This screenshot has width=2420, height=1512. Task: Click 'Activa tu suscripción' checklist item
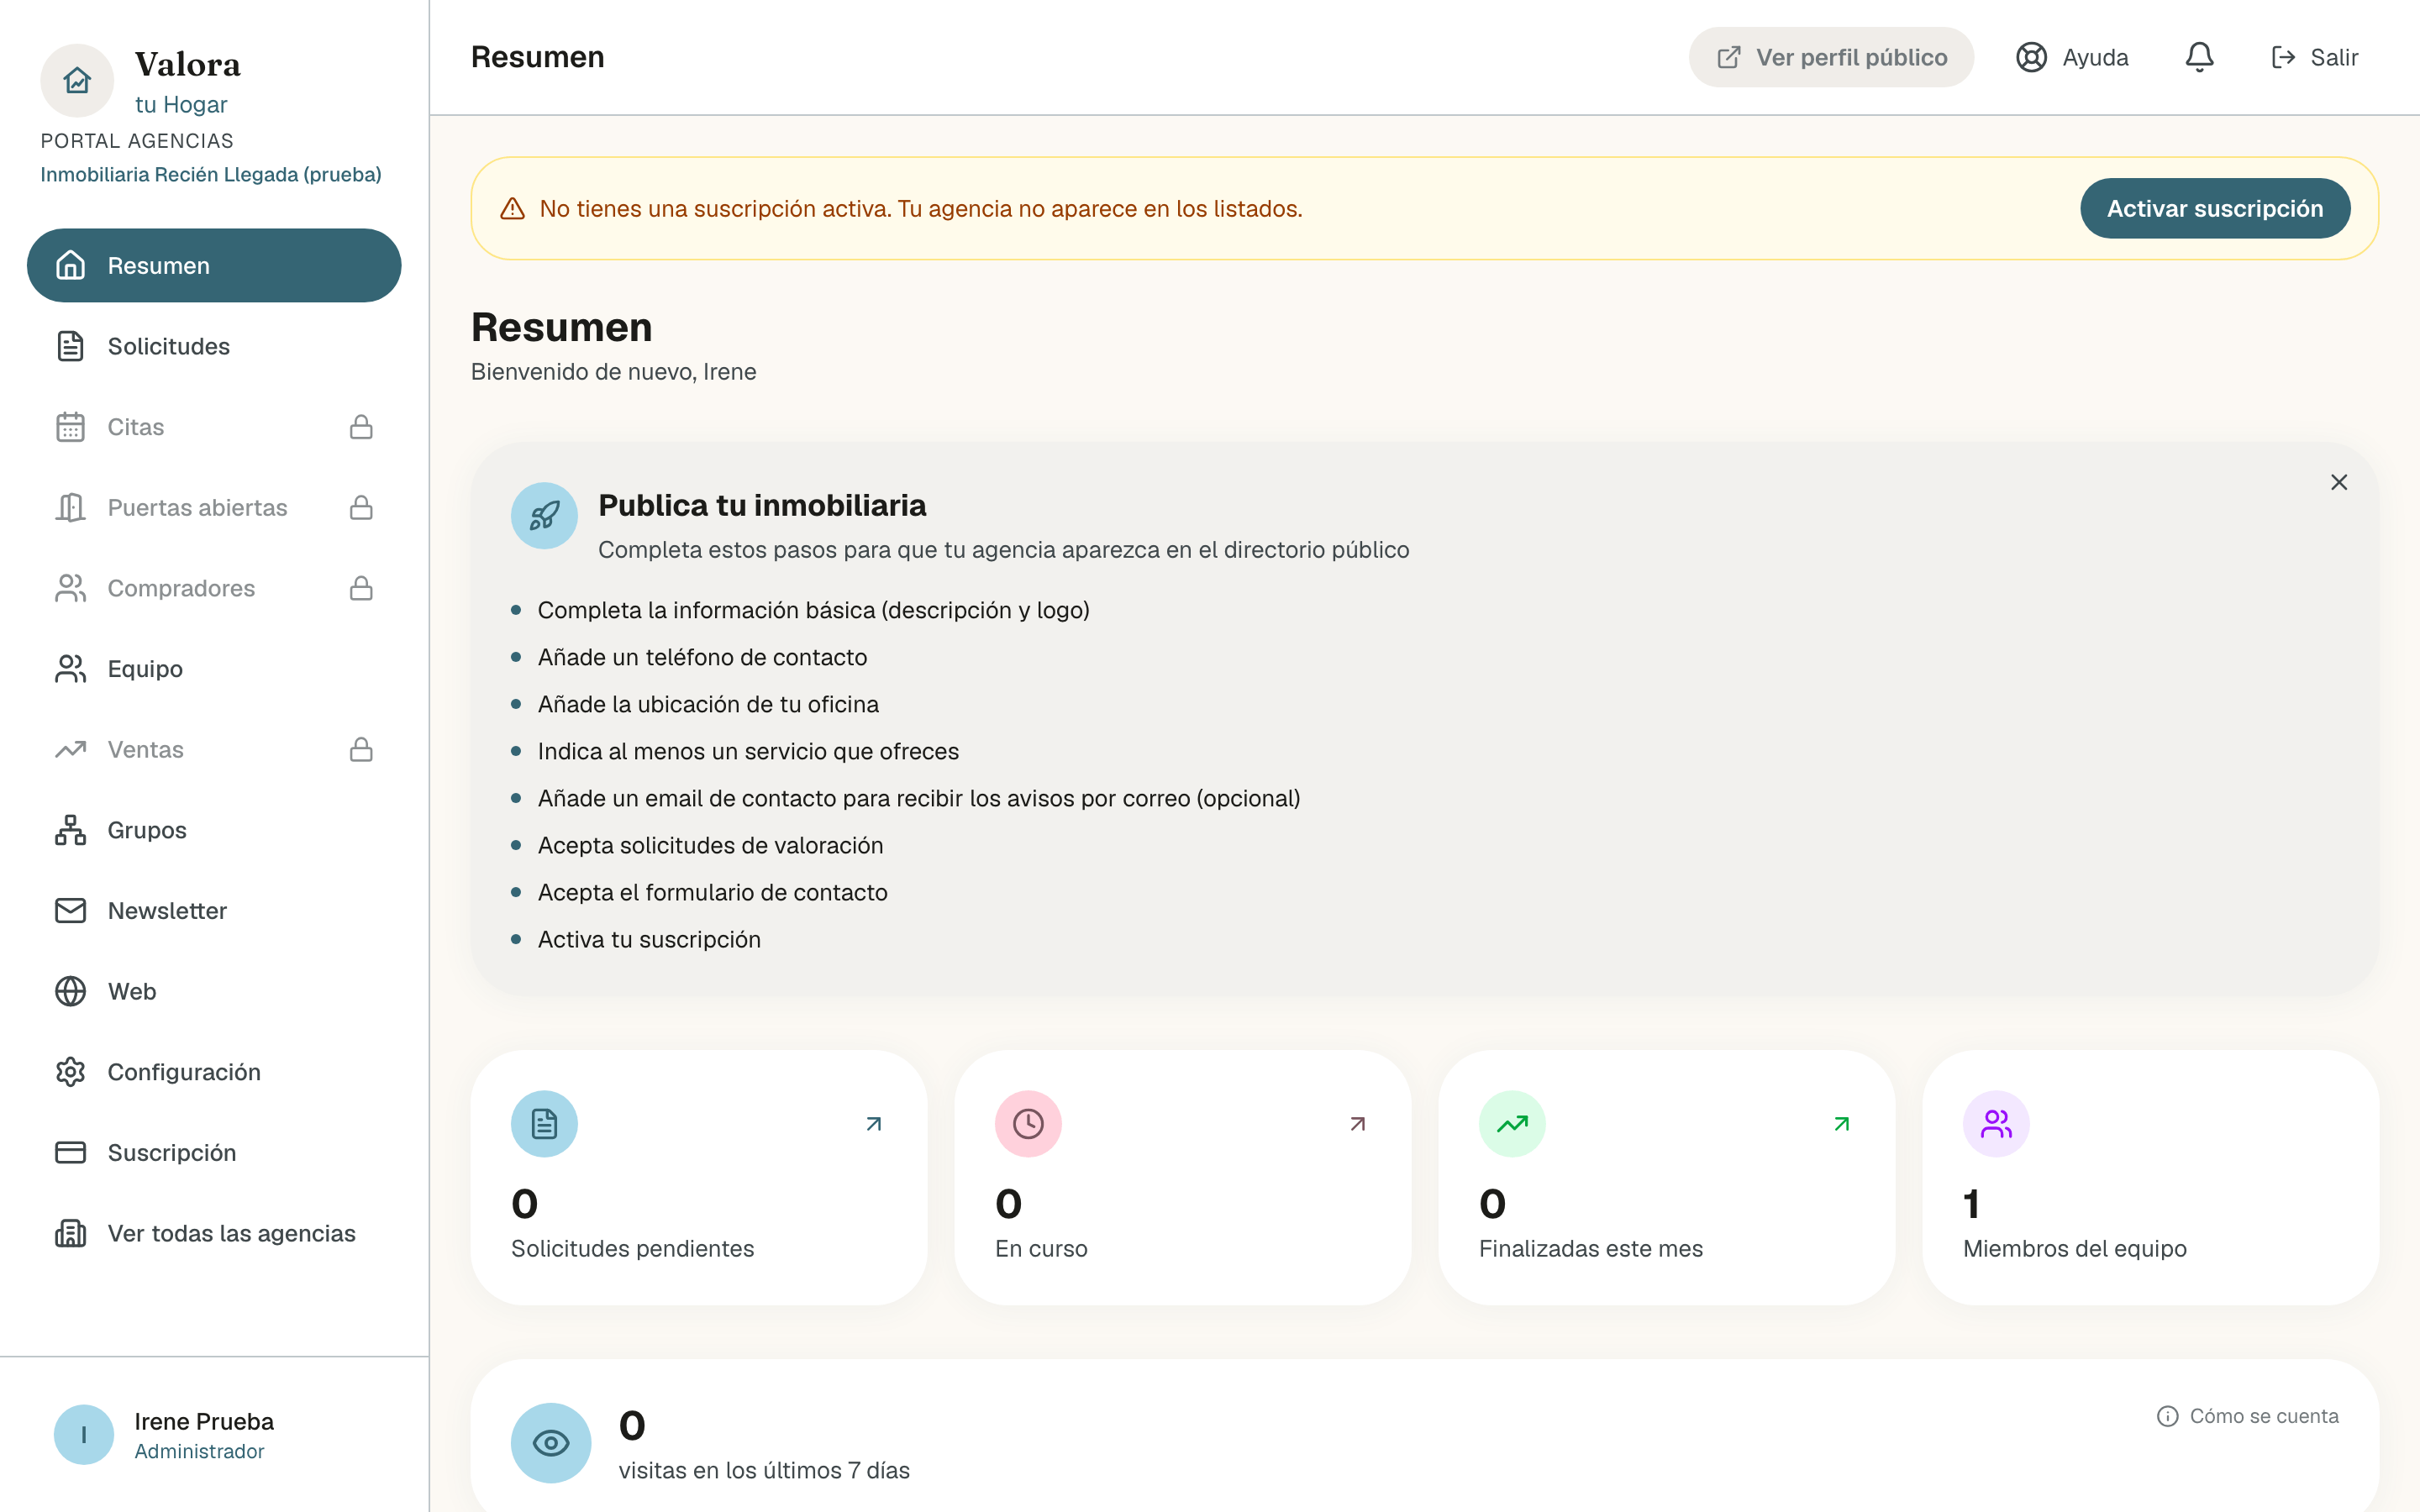(x=649, y=939)
